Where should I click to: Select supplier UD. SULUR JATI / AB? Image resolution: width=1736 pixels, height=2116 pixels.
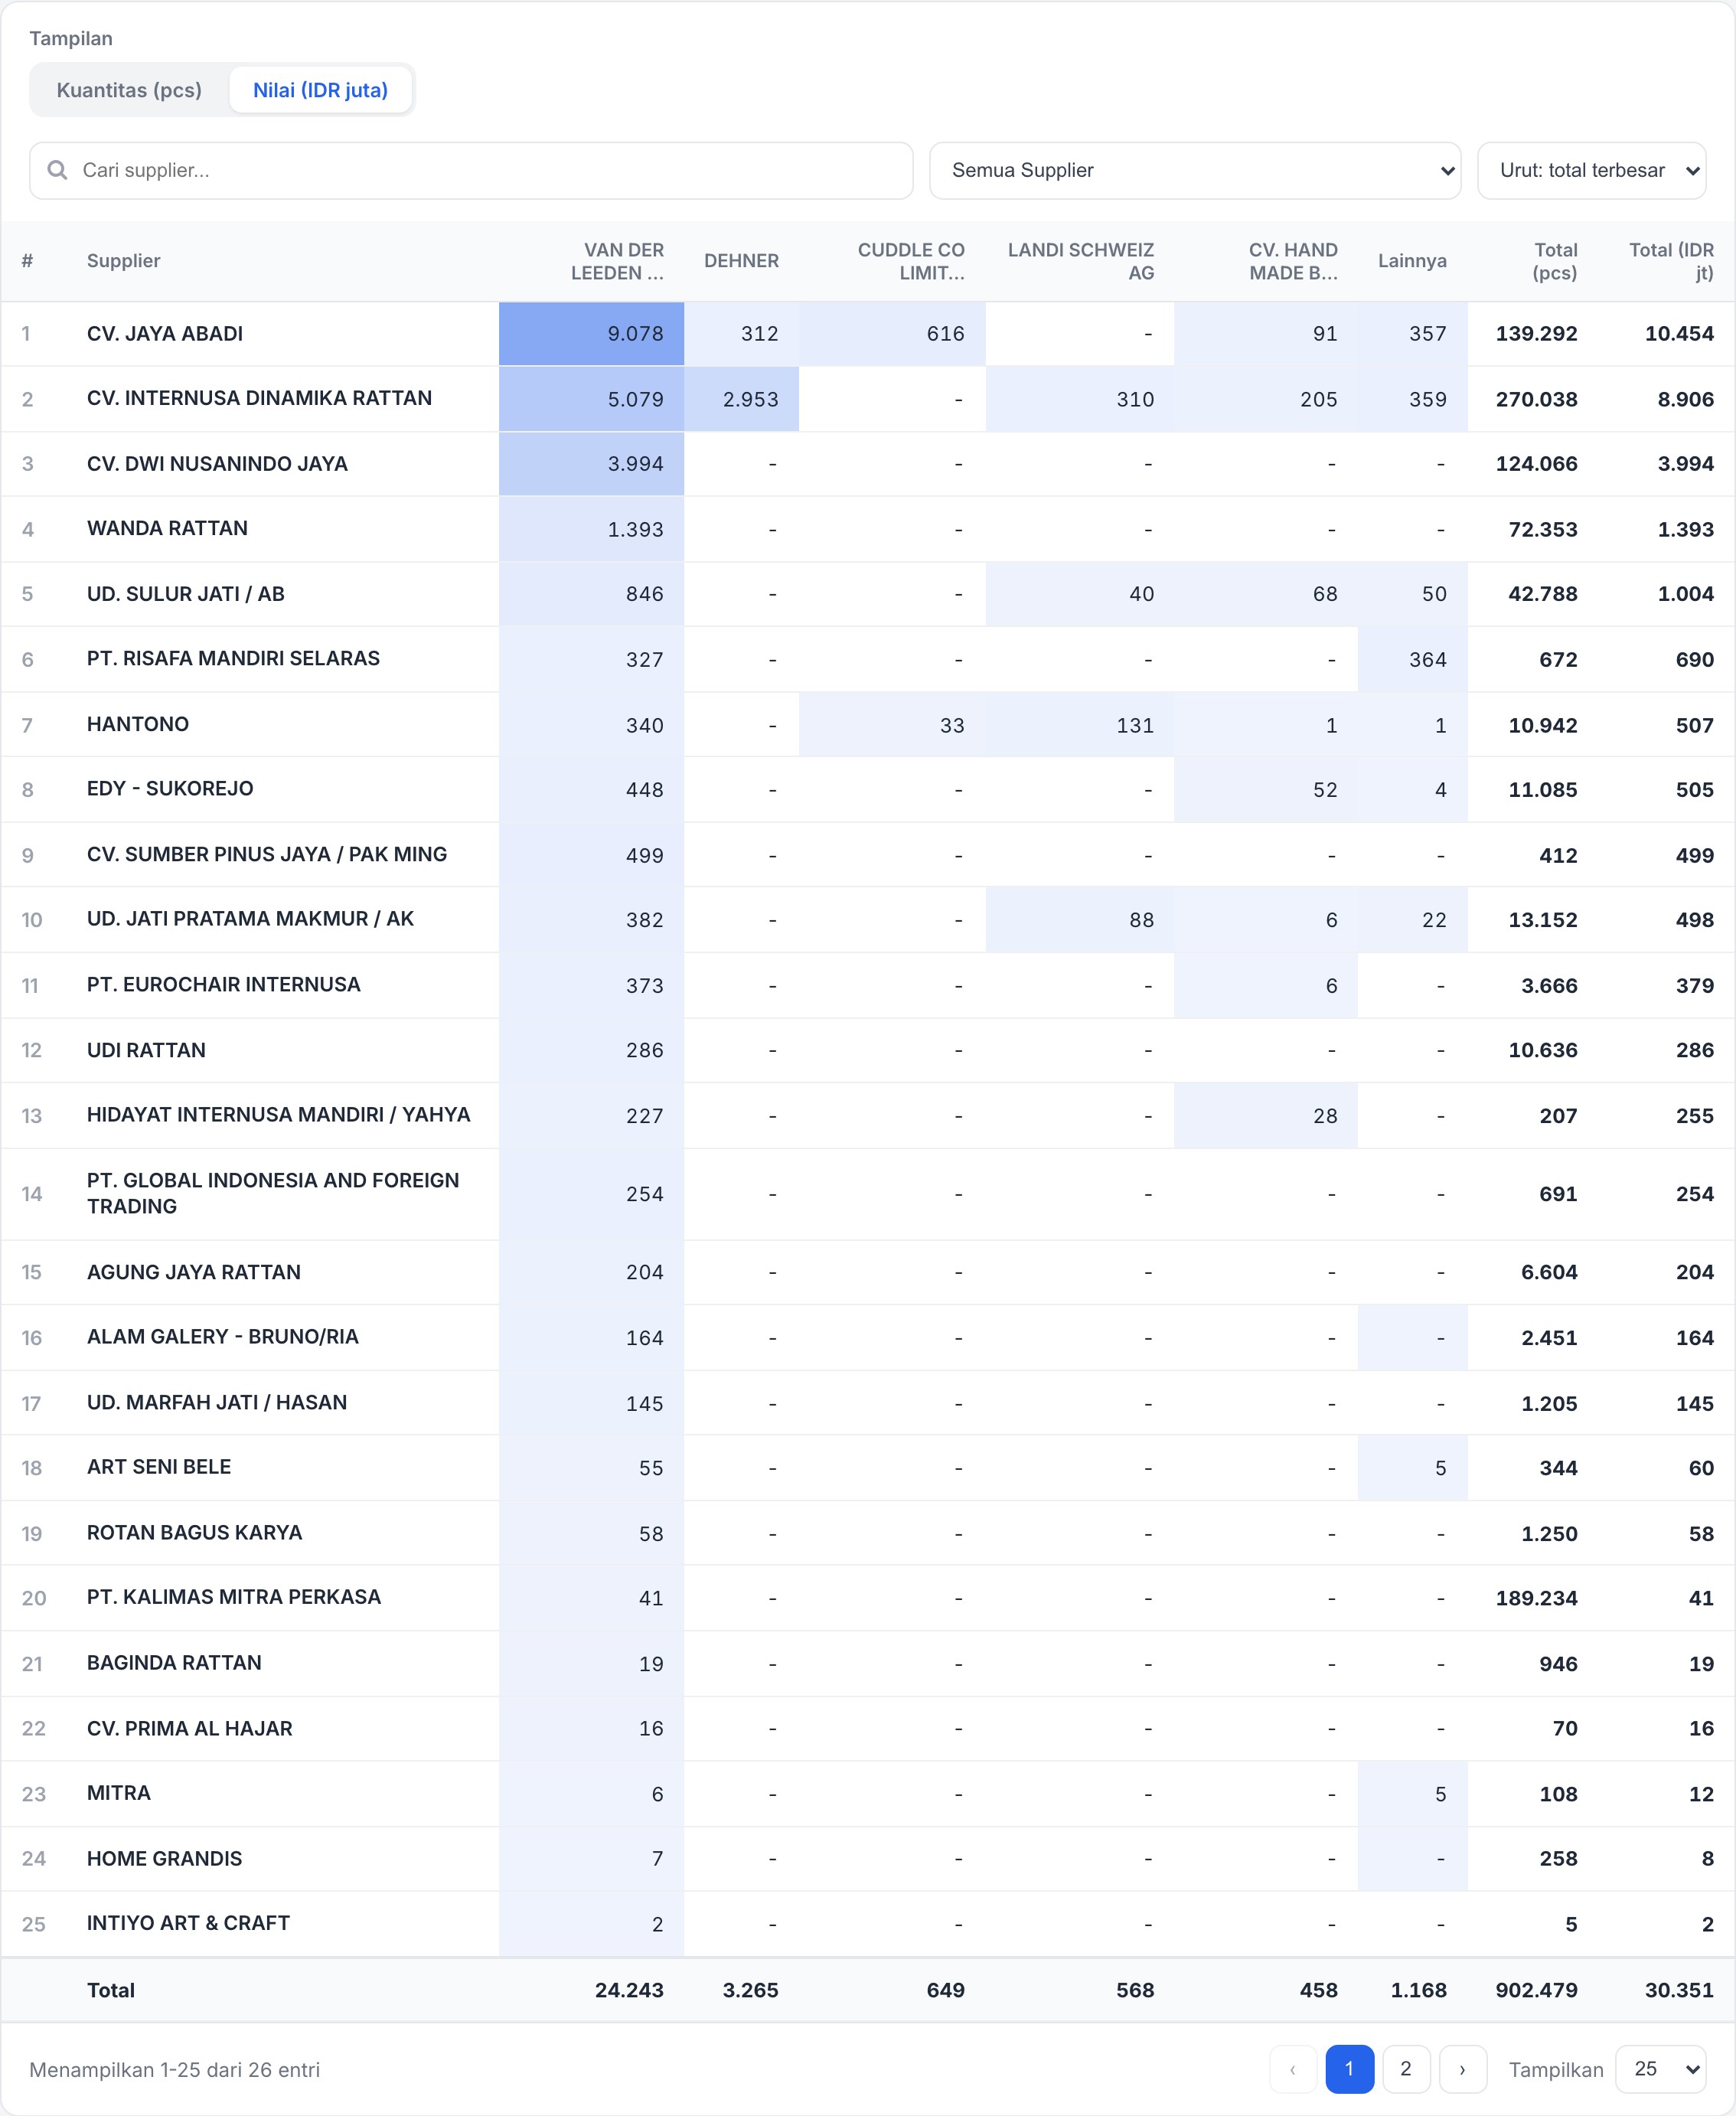(x=185, y=594)
